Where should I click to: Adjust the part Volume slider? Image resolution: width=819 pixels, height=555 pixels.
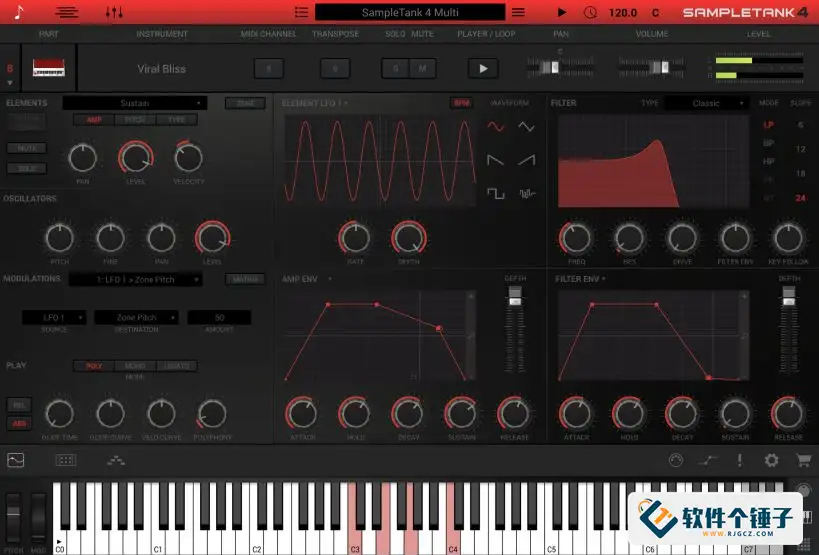coord(651,68)
